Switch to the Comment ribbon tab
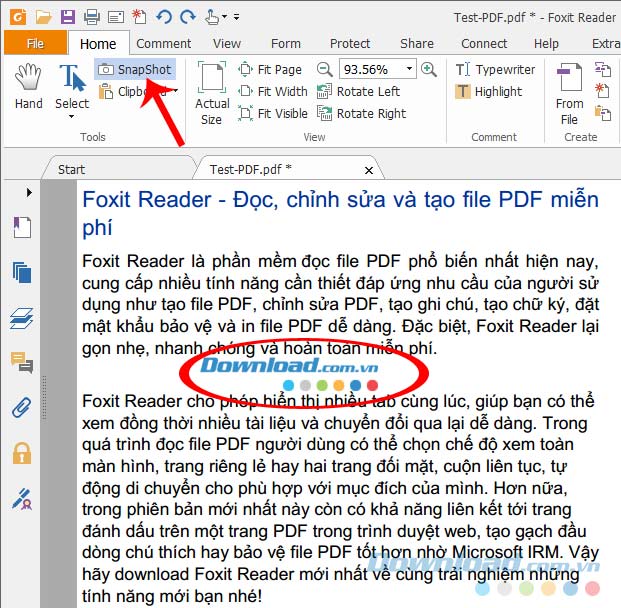The width and height of the screenshot is (621, 608). click(x=164, y=43)
